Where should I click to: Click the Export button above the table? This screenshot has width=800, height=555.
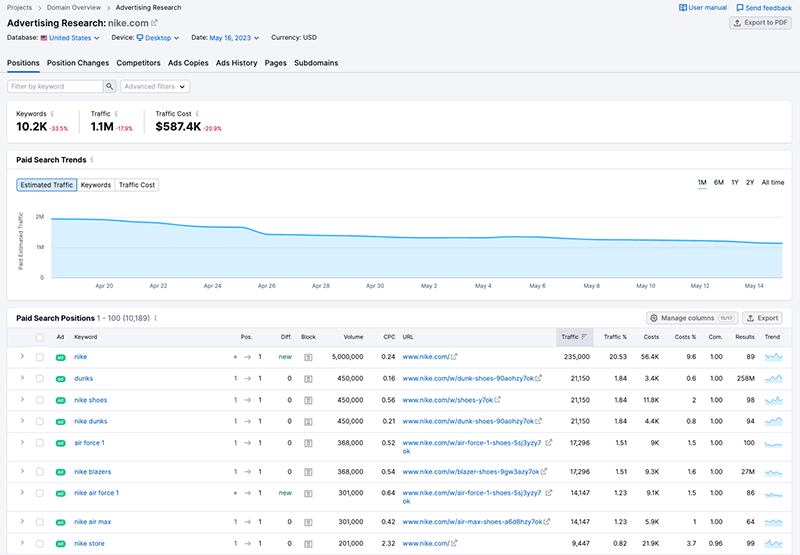pos(762,318)
